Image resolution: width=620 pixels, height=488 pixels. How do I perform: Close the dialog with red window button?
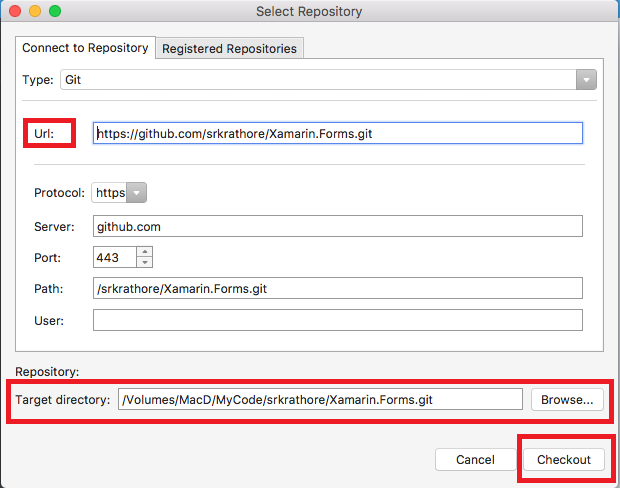tap(15, 11)
